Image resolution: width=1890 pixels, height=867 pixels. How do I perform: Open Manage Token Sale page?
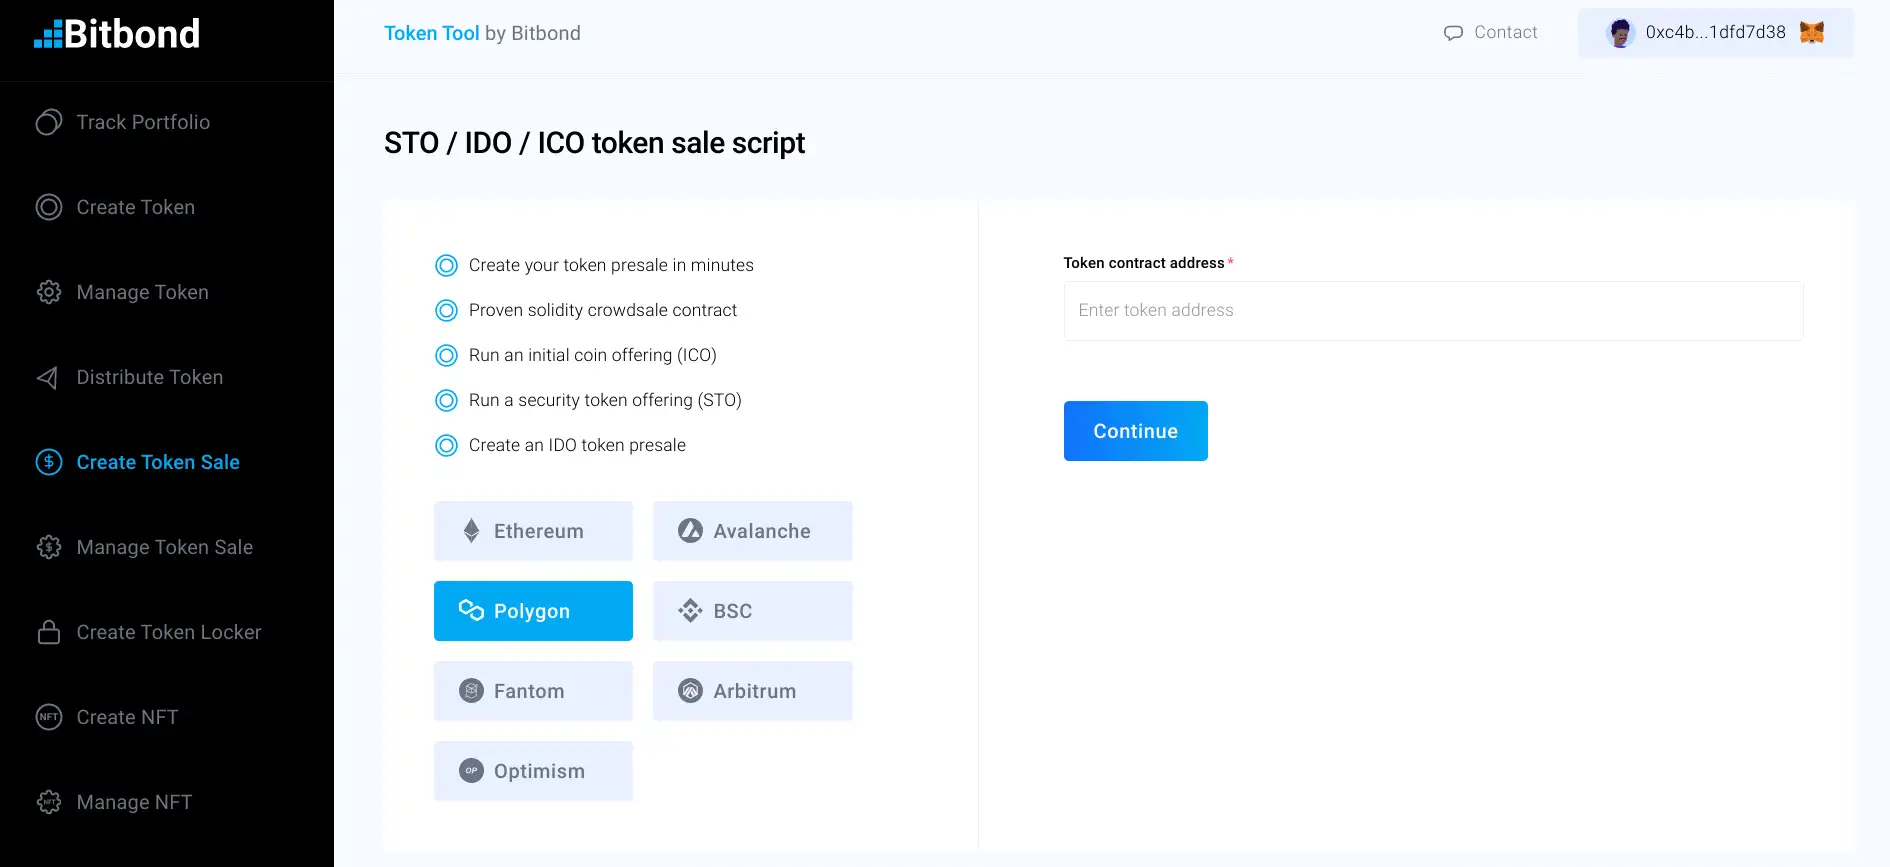click(x=165, y=547)
